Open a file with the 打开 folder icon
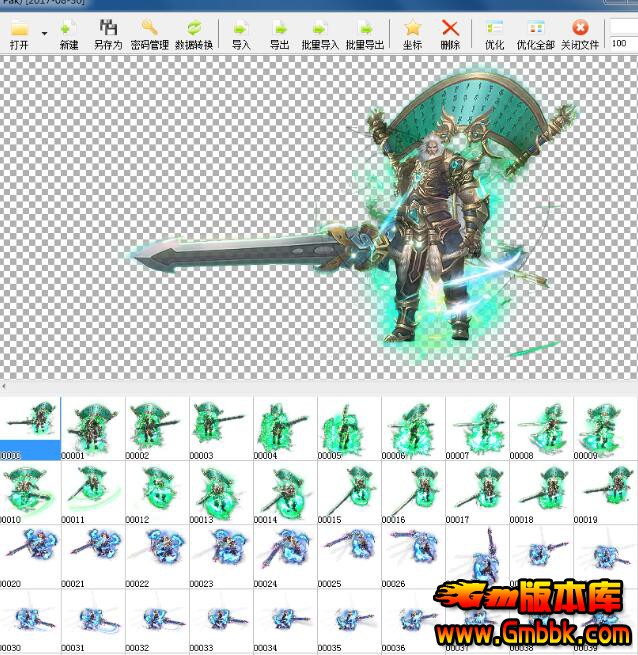The height and width of the screenshot is (655, 638). point(19,34)
